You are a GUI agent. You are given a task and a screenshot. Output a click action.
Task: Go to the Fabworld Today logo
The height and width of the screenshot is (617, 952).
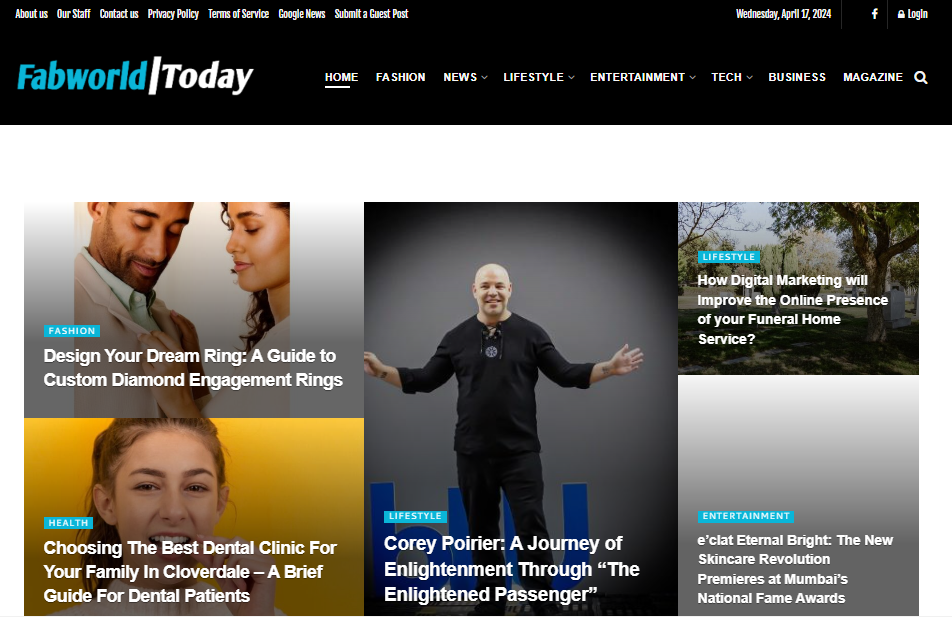point(135,77)
